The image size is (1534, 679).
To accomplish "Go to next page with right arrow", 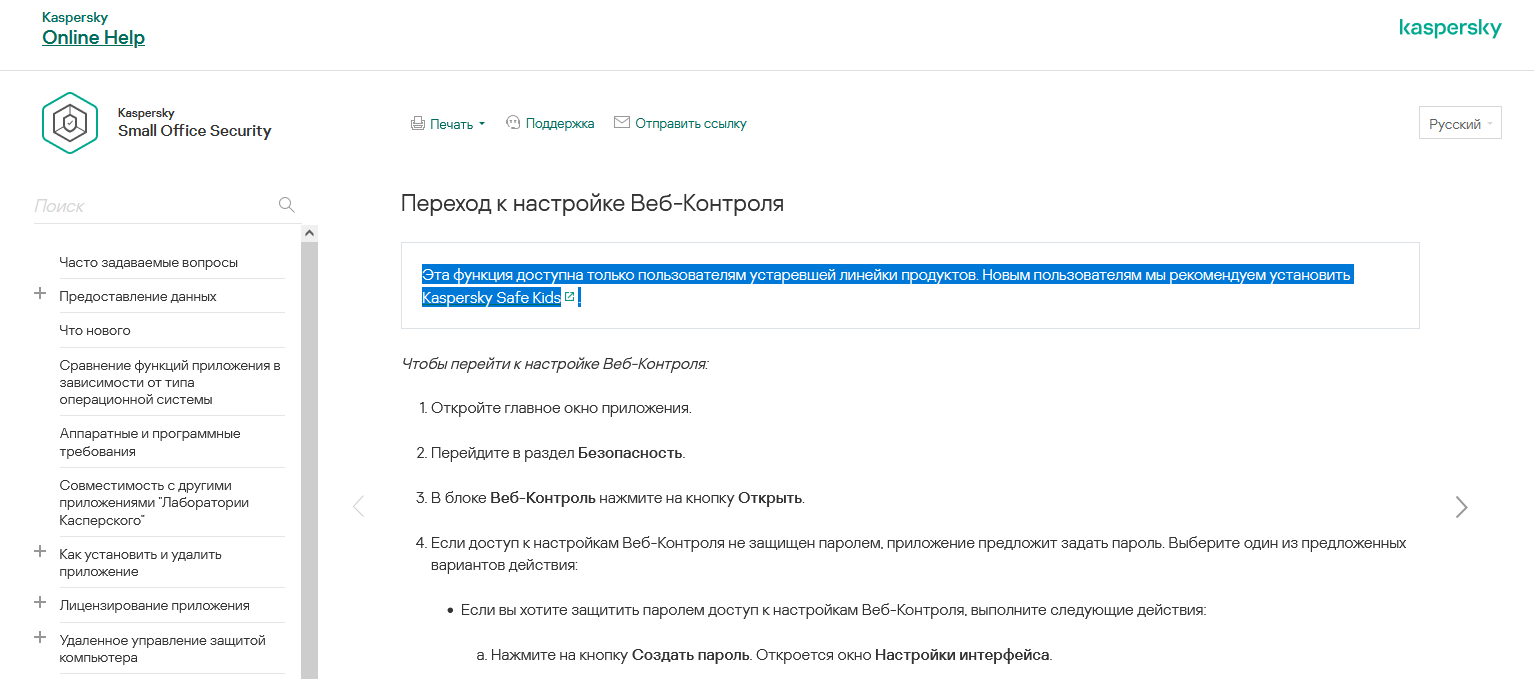I will (1461, 507).
